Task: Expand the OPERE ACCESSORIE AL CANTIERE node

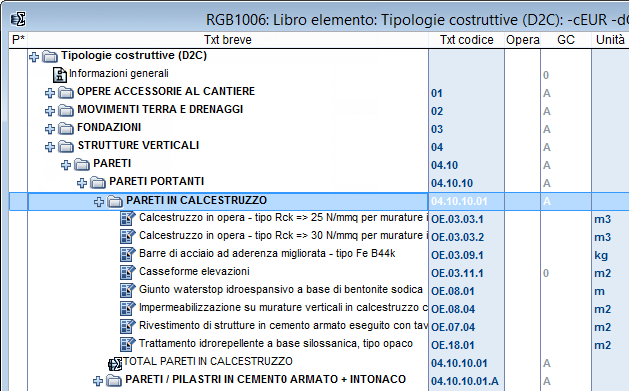Action: 50,93
